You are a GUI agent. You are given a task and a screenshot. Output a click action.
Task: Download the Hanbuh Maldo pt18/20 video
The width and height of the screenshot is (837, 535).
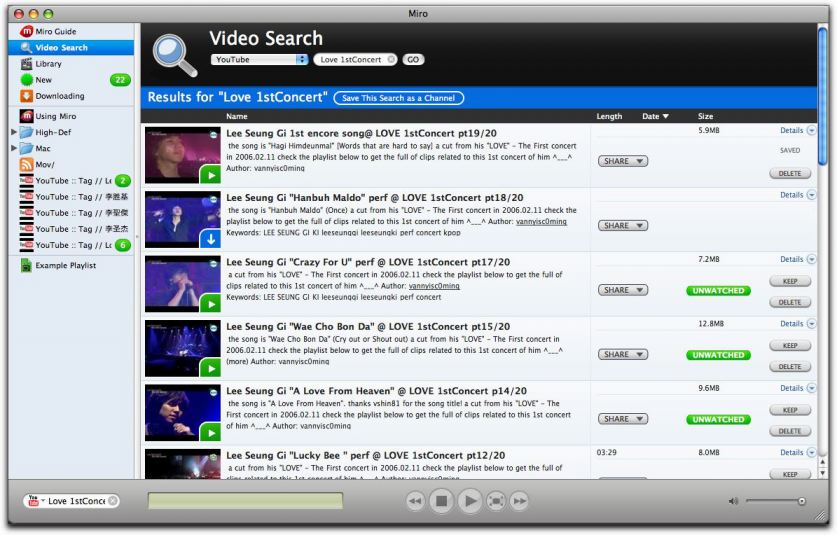[x=210, y=239]
